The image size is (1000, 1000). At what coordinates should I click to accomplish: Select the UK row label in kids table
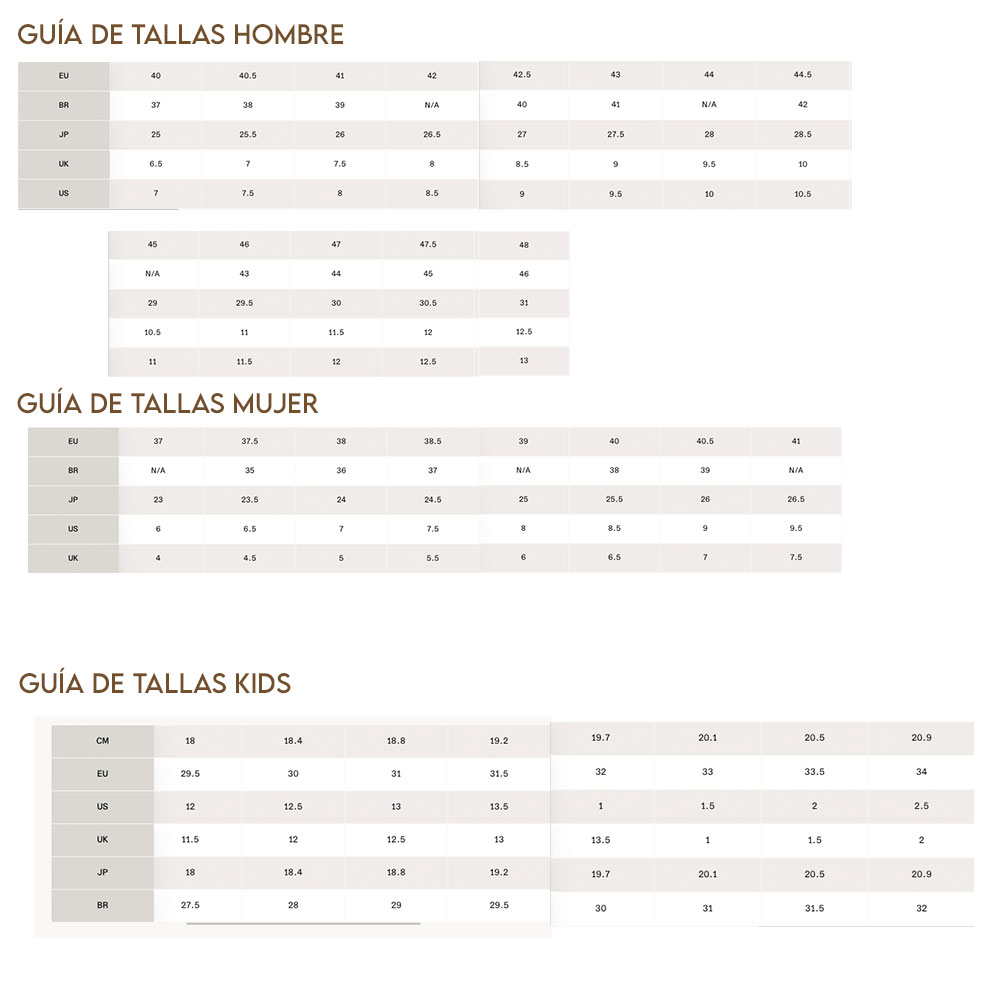point(103,839)
